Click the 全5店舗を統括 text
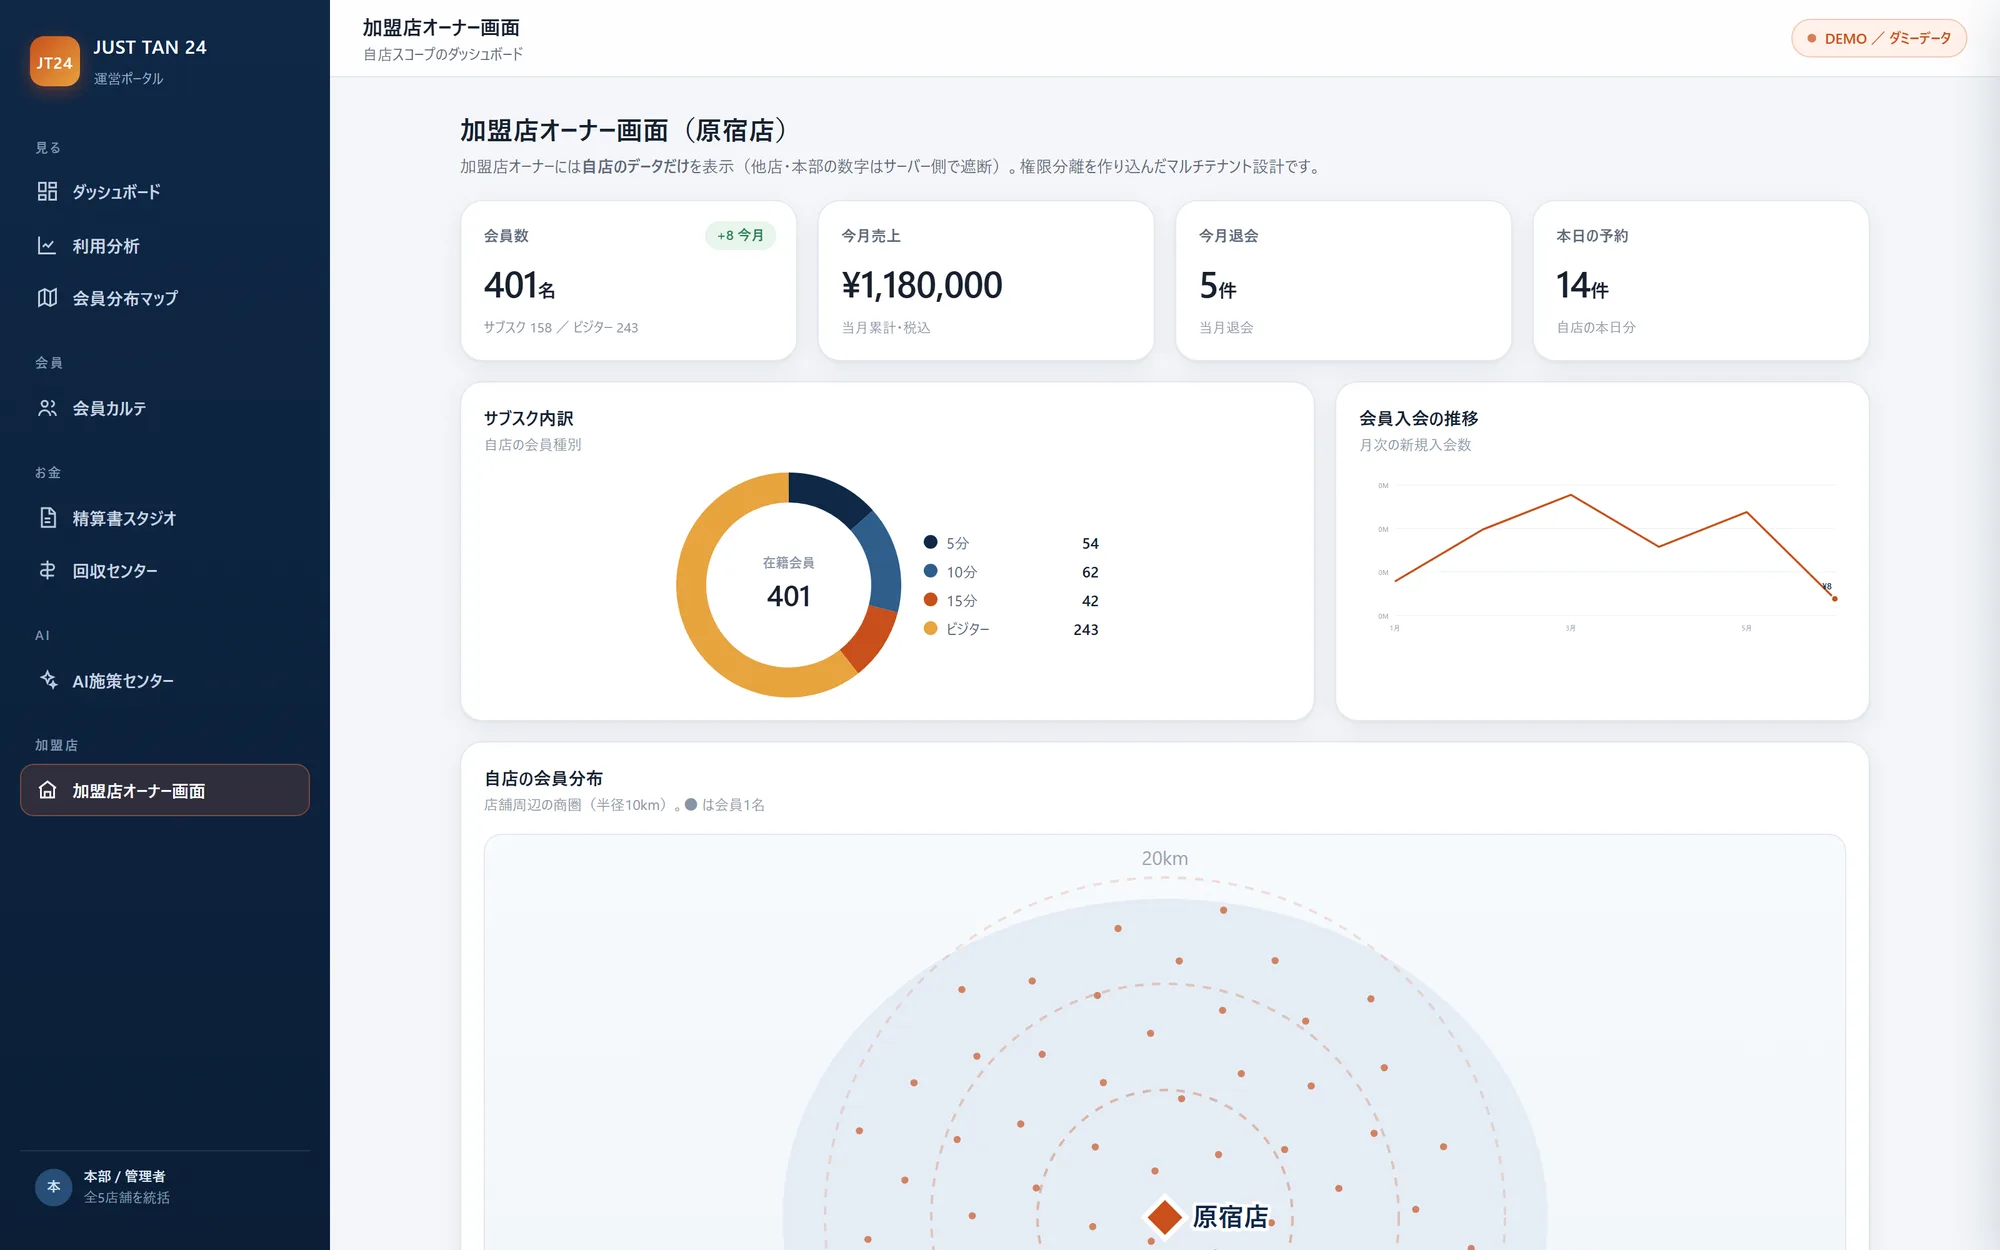 point(127,1197)
